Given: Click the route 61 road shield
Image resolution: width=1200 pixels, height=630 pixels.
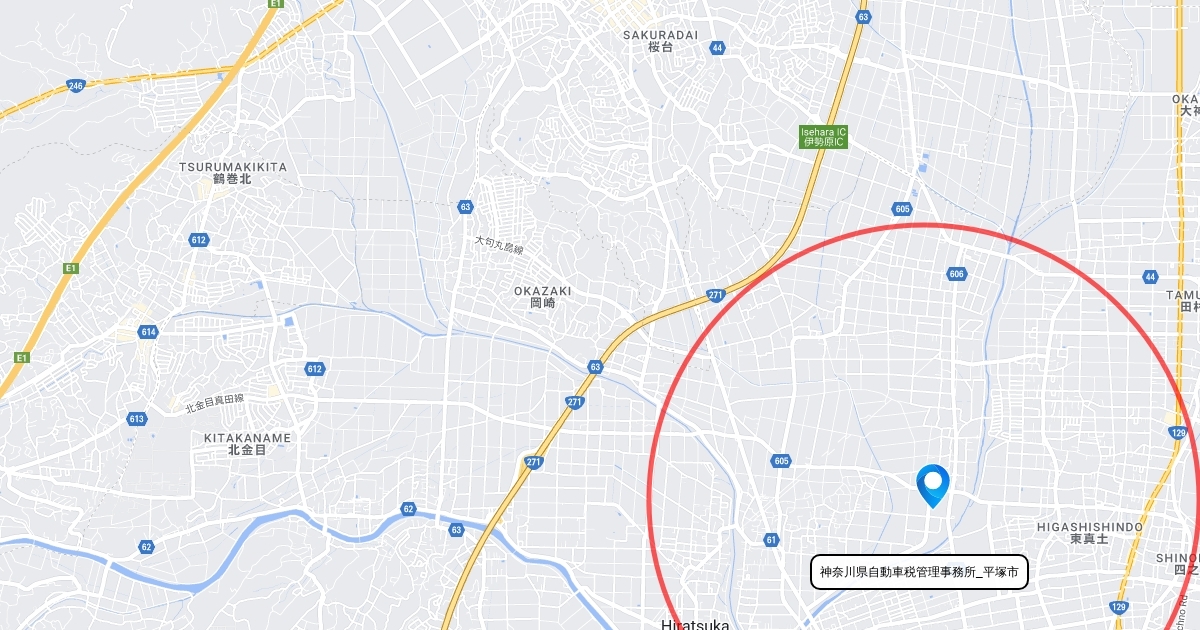Looking at the screenshot, I should (771, 540).
